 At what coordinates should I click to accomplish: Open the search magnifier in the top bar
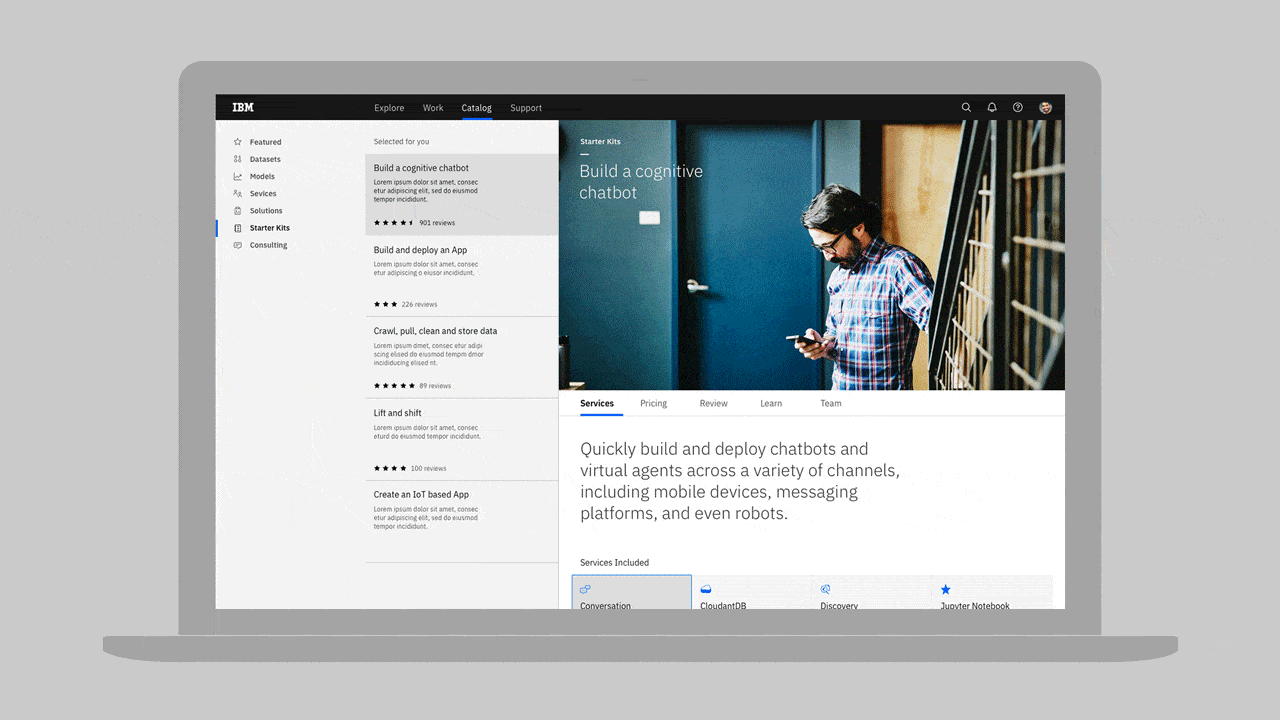[966, 107]
